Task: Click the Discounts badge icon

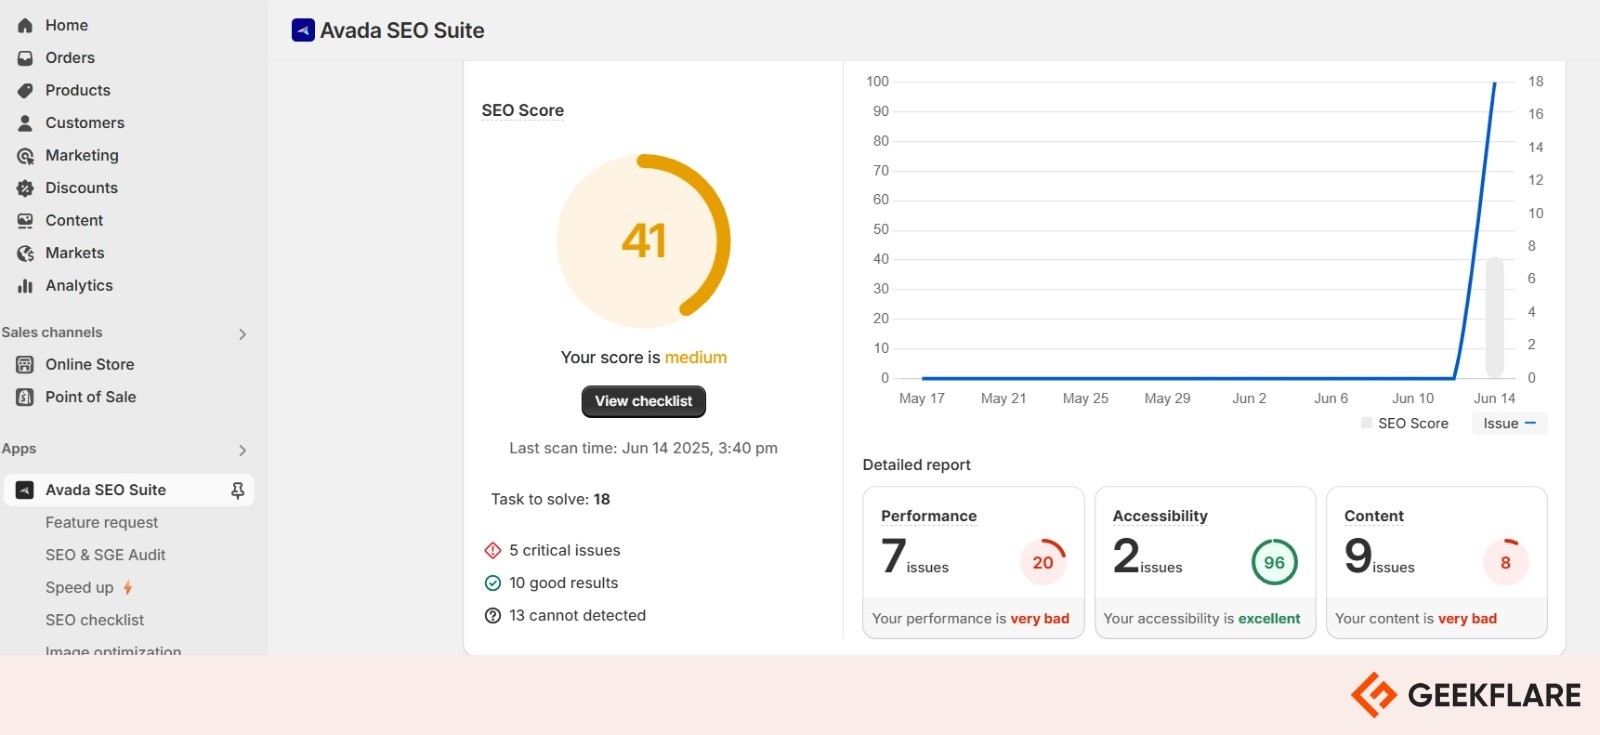Action: 25,188
